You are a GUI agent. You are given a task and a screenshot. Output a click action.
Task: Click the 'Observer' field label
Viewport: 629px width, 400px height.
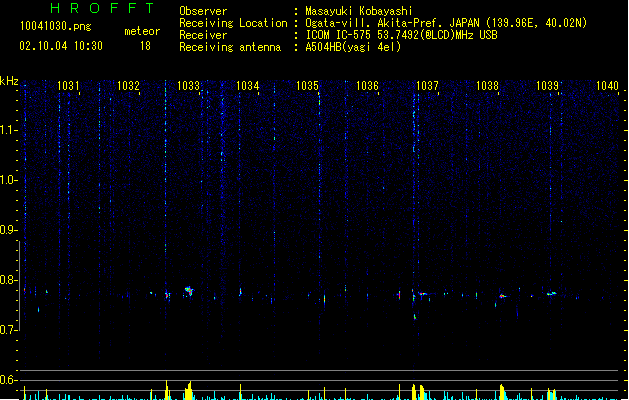(203, 11)
